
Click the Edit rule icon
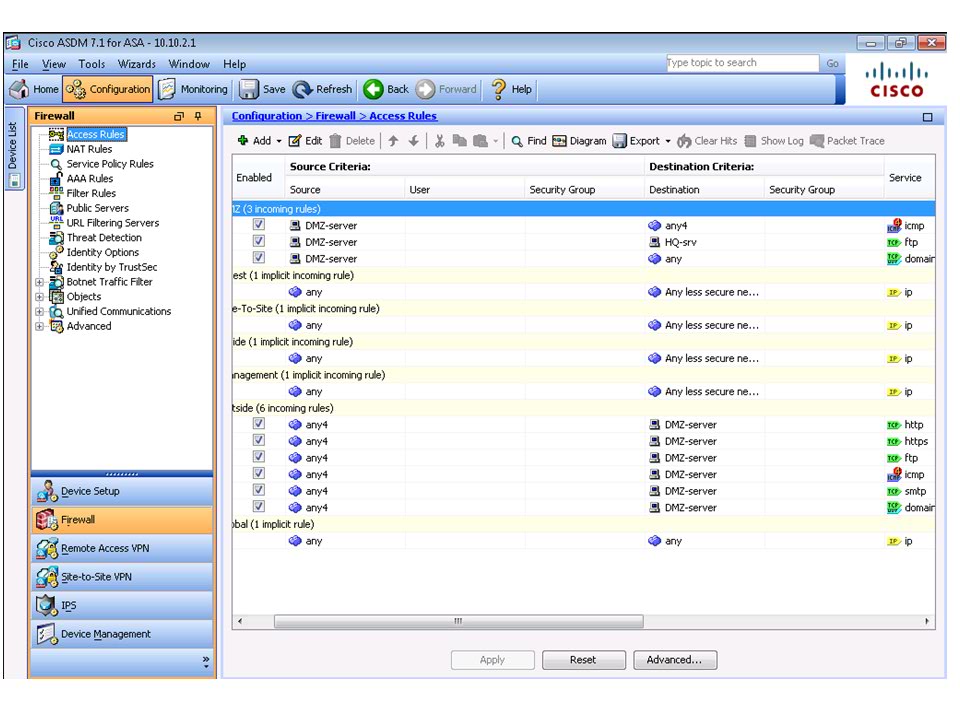coord(295,141)
